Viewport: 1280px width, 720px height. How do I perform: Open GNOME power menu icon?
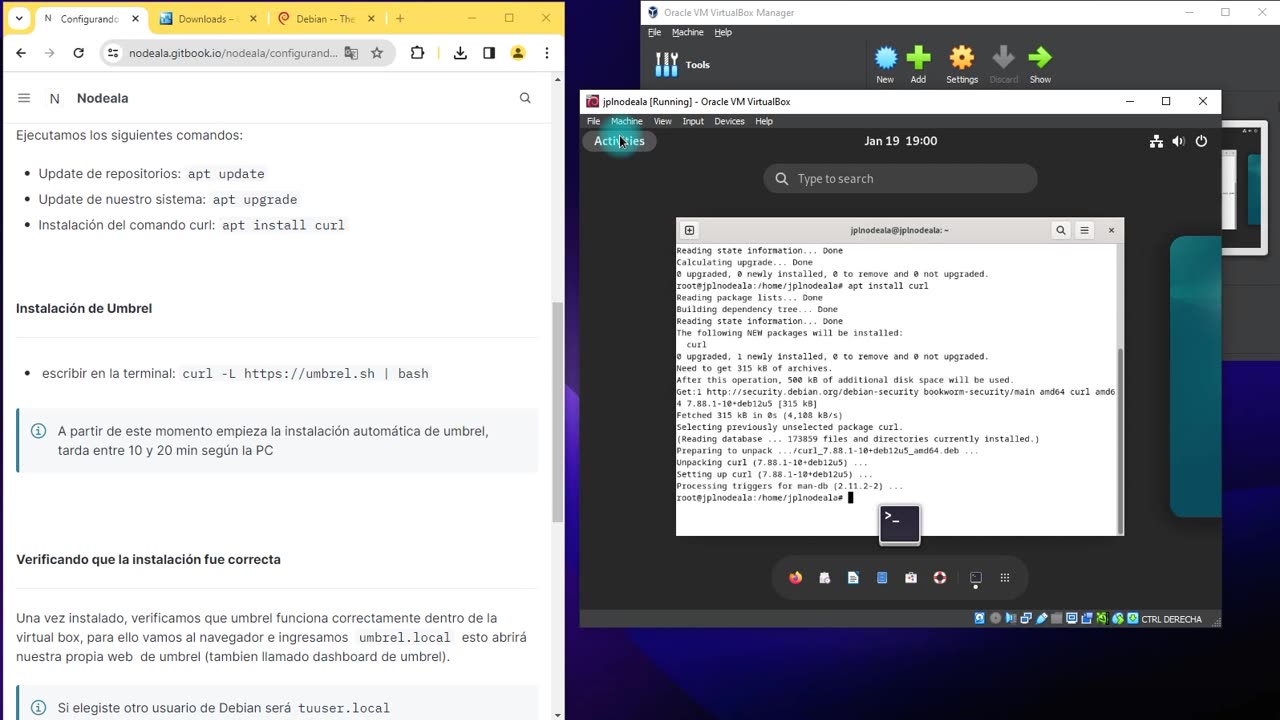point(1201,141)
